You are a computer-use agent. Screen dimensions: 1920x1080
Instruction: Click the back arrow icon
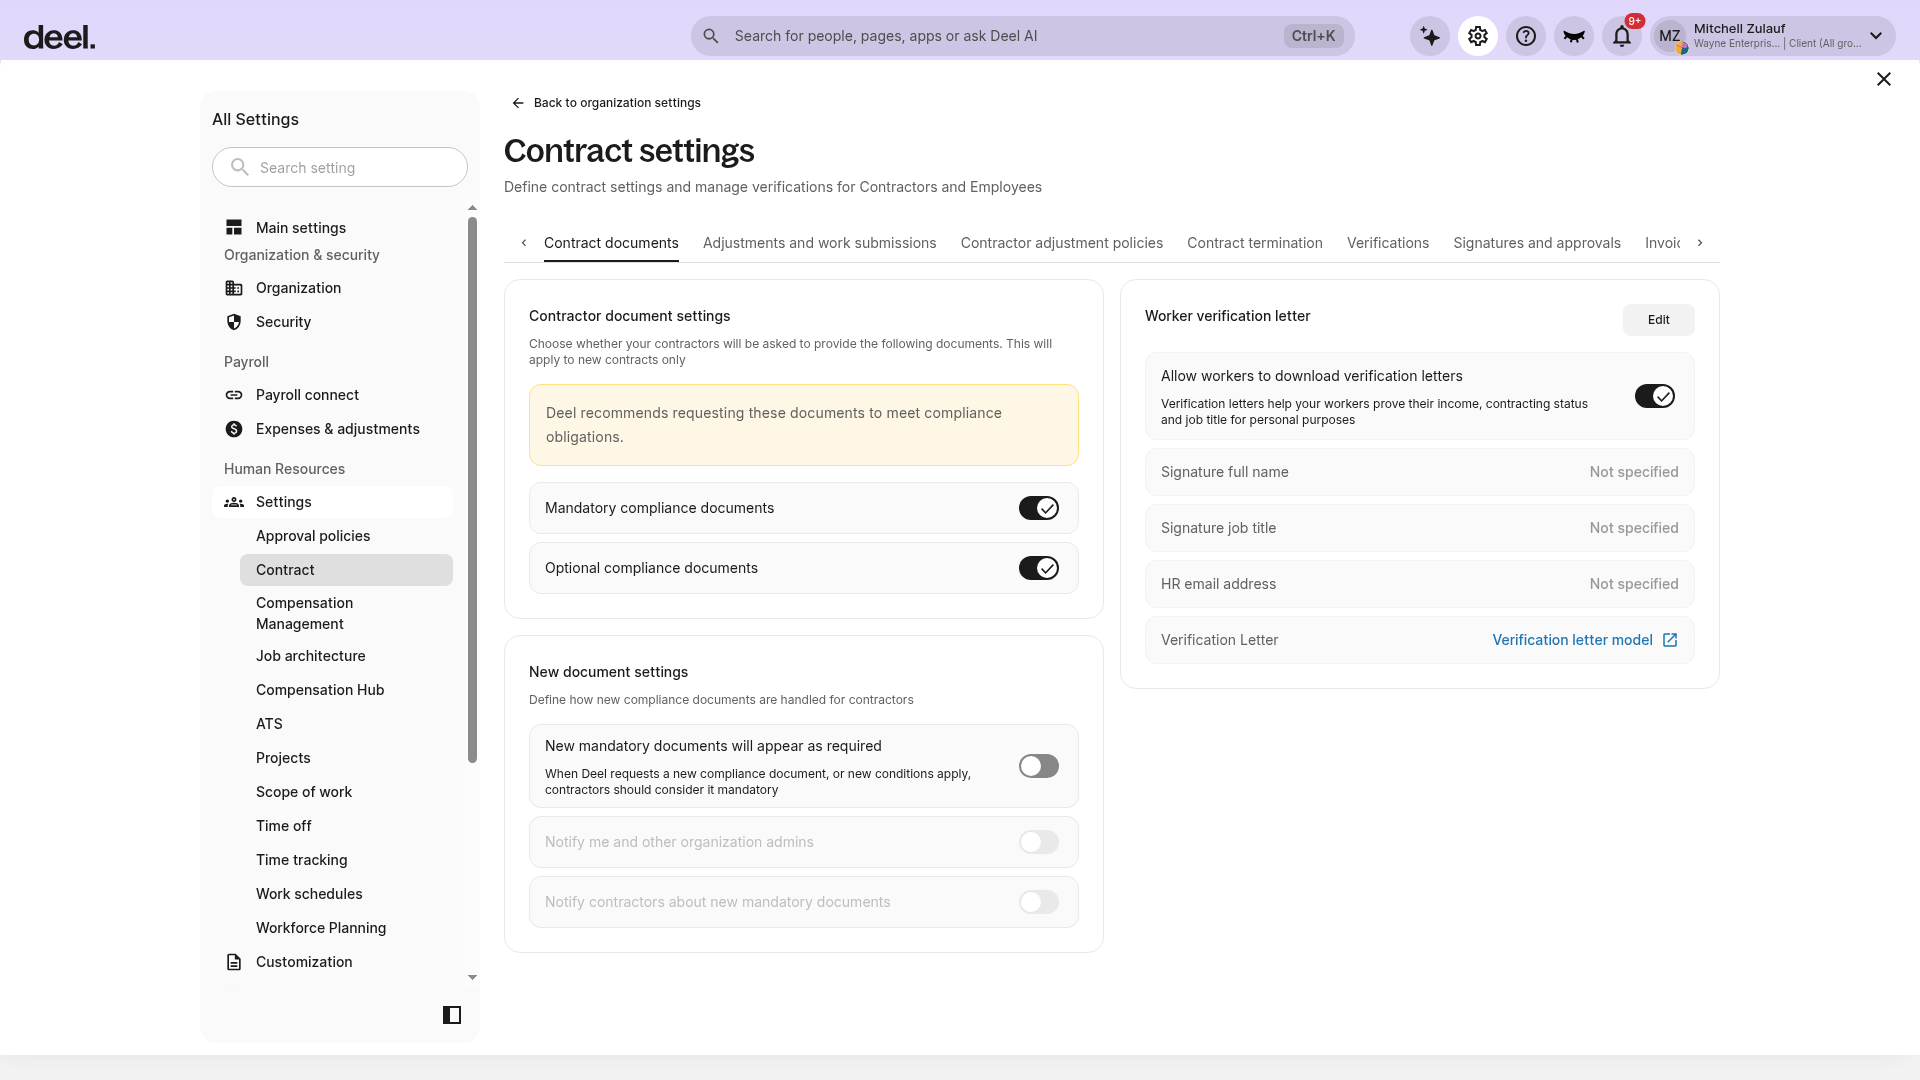pyautogui.click(x=518, y=103)
